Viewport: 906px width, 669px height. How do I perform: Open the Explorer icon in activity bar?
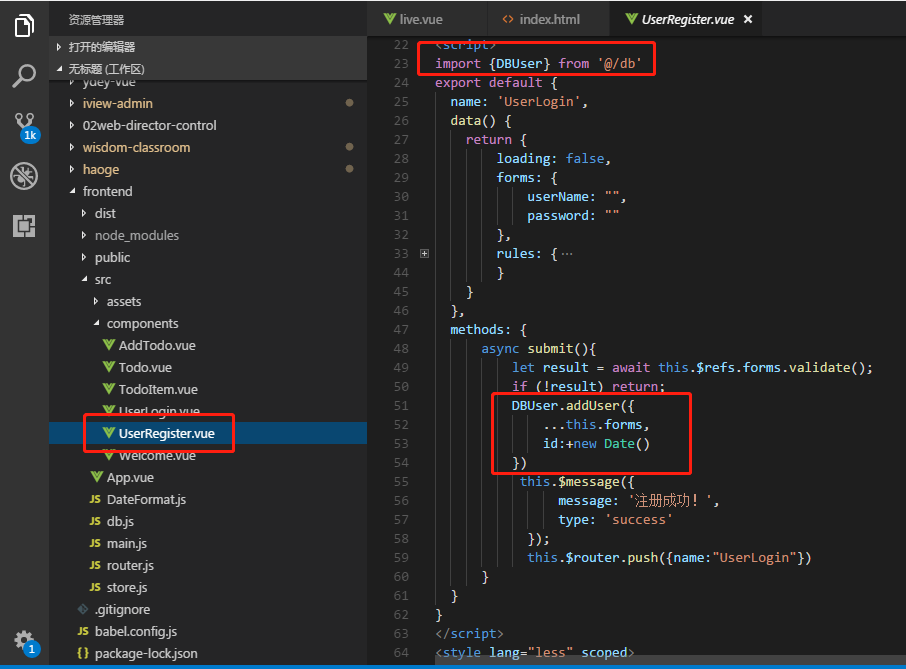[24, 25]
